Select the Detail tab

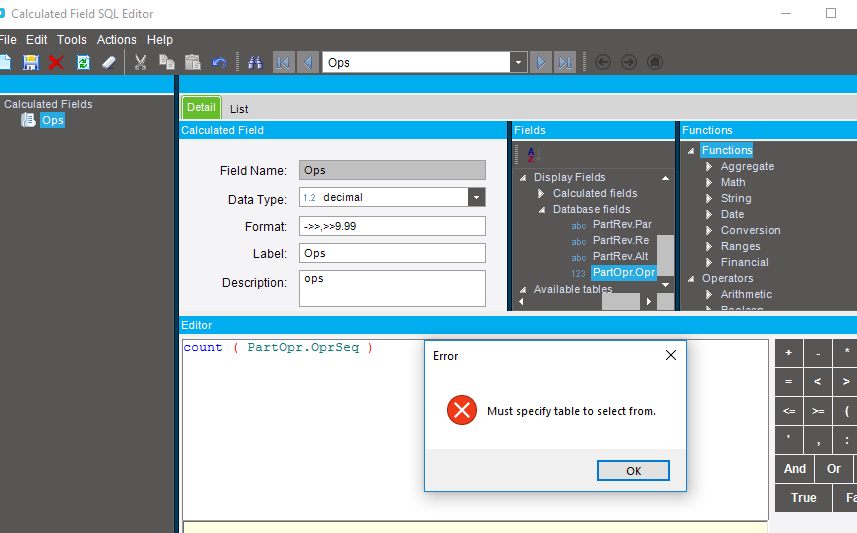201,107
